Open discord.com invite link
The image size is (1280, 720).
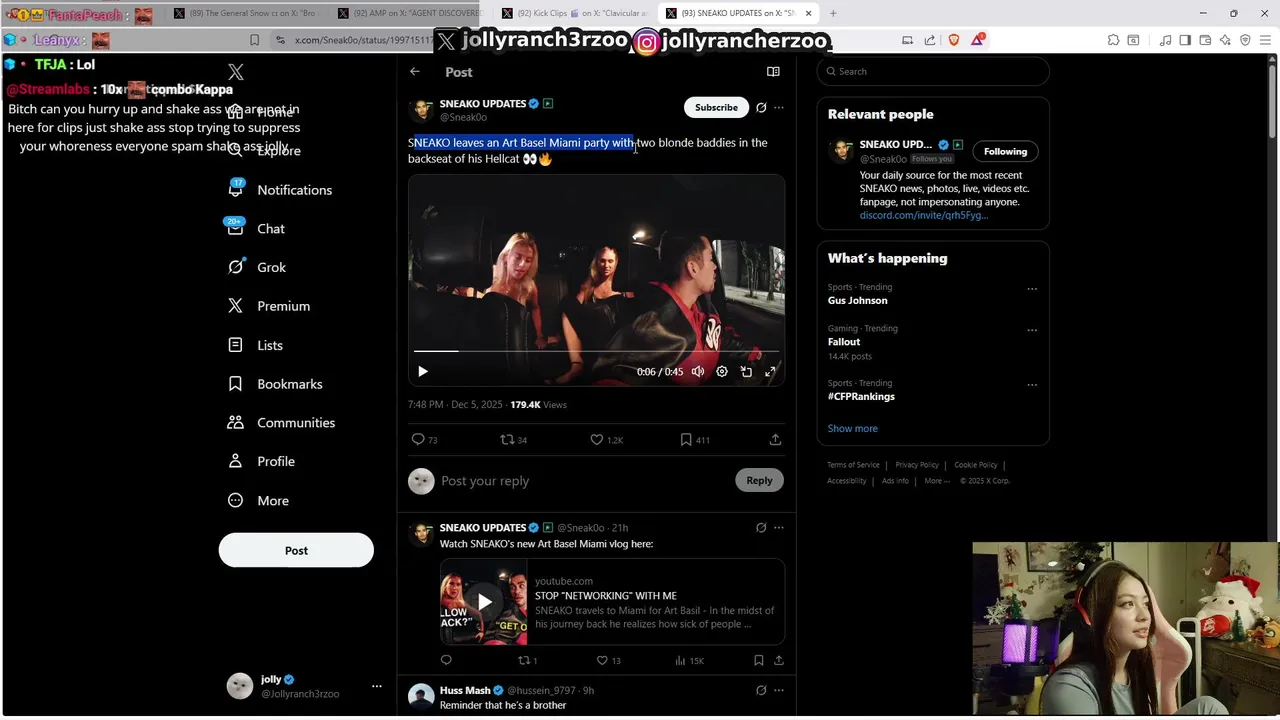pos(924,216)
